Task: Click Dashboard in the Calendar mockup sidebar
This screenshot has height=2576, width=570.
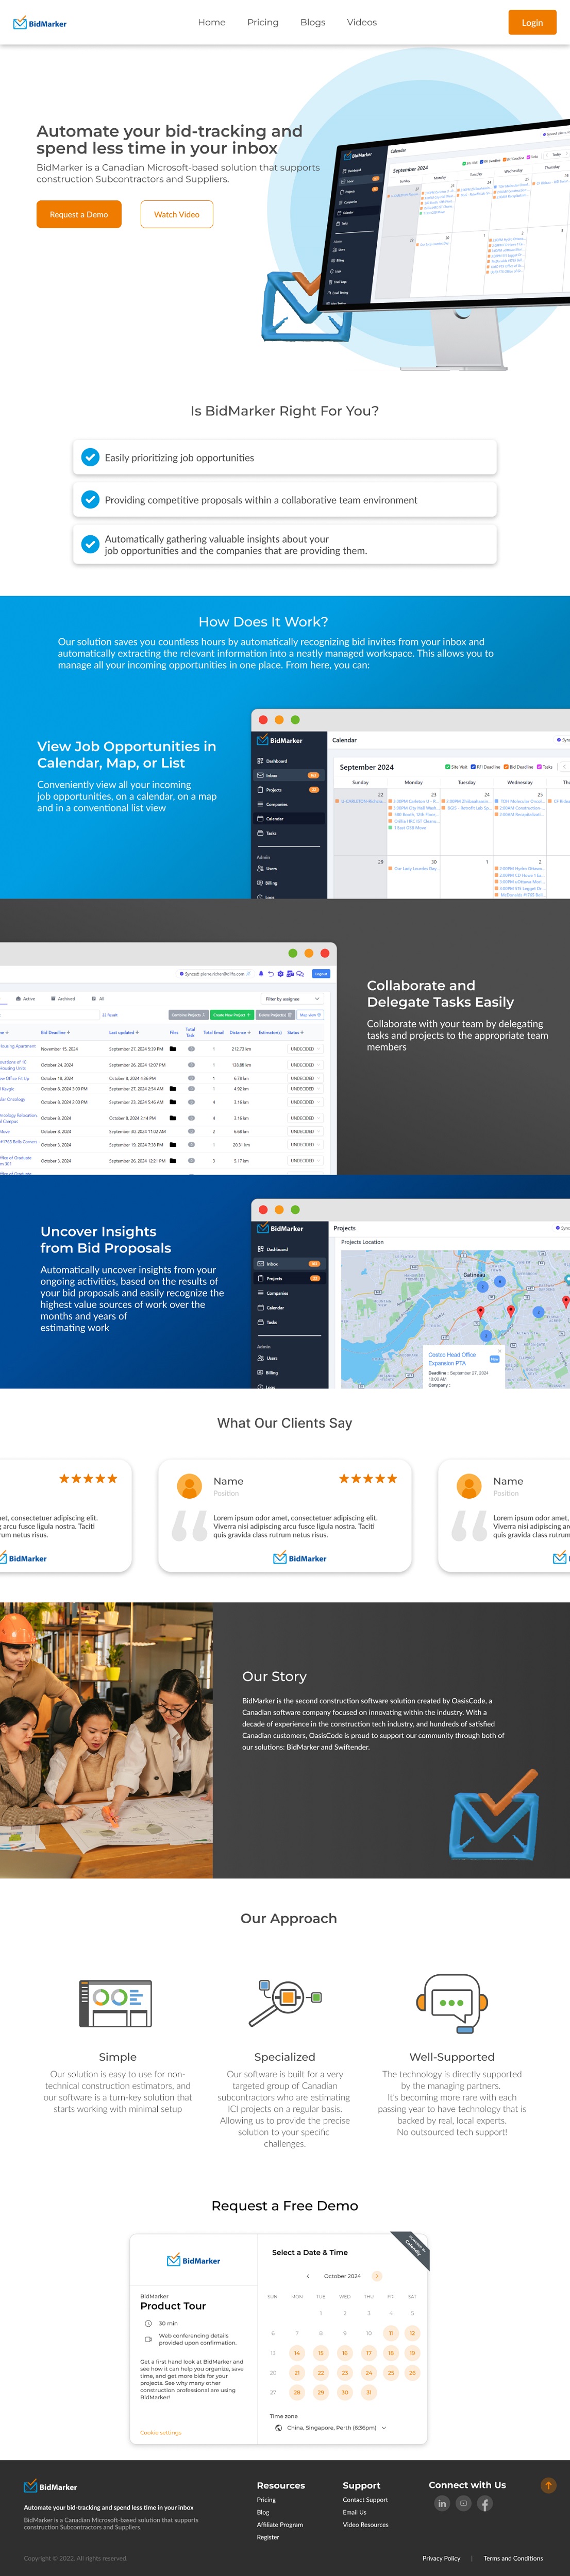Action: [272, 761]
